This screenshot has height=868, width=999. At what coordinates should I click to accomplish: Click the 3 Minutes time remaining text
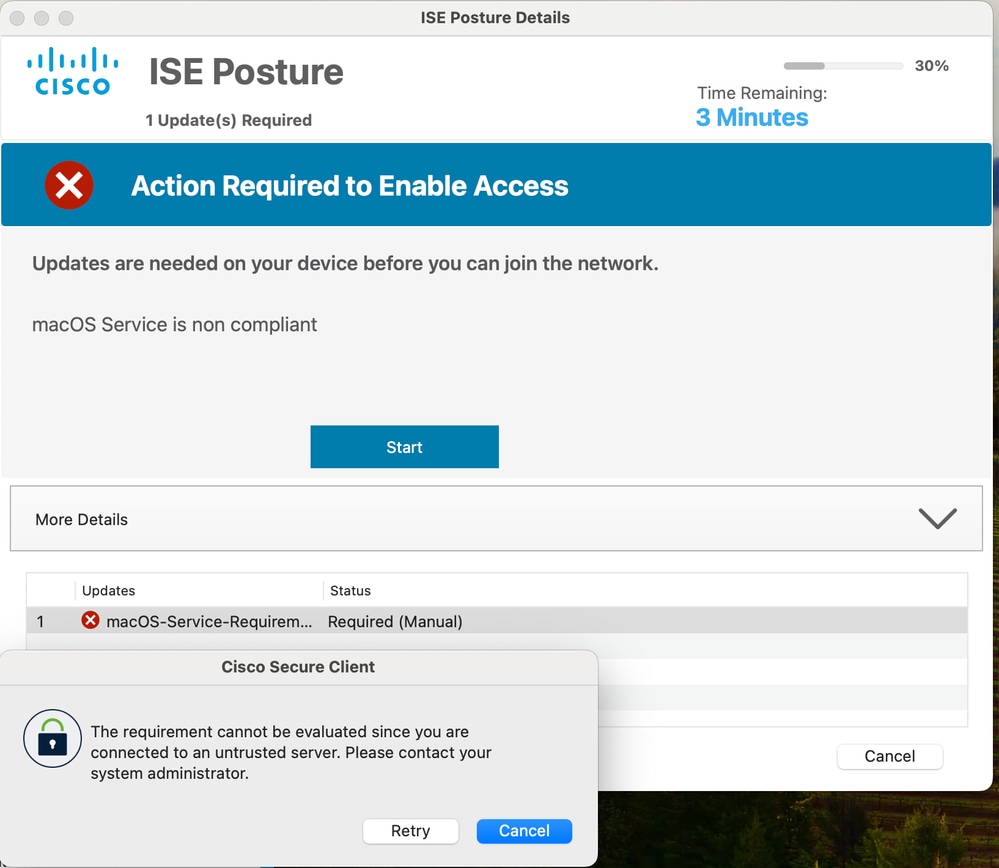click(752, 117)
